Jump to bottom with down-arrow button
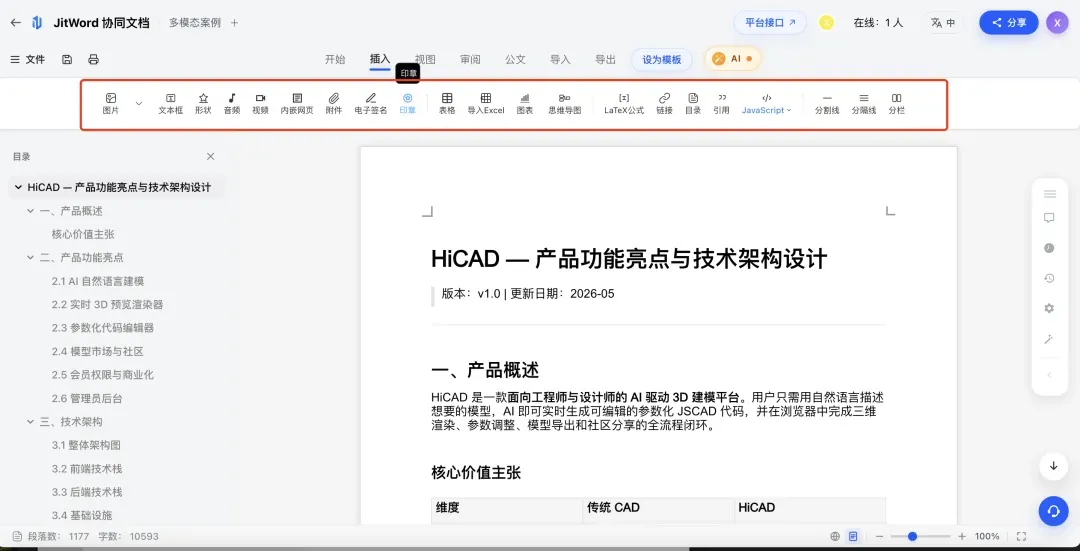 (x=1053, y=466)
